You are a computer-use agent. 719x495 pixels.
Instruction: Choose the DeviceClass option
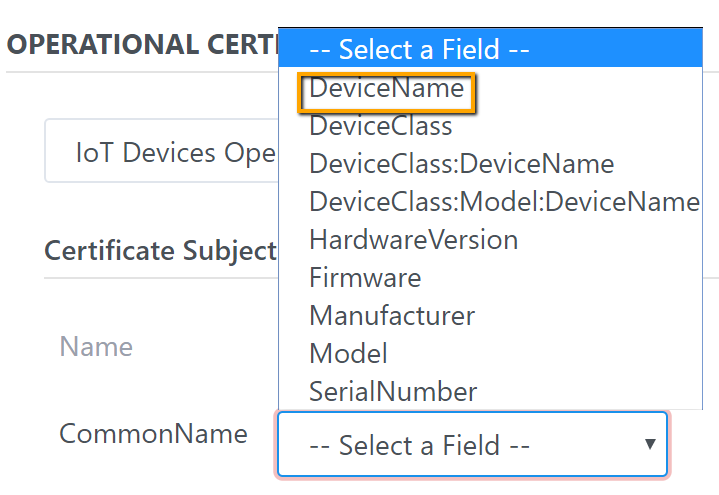[x=380, y=126]
